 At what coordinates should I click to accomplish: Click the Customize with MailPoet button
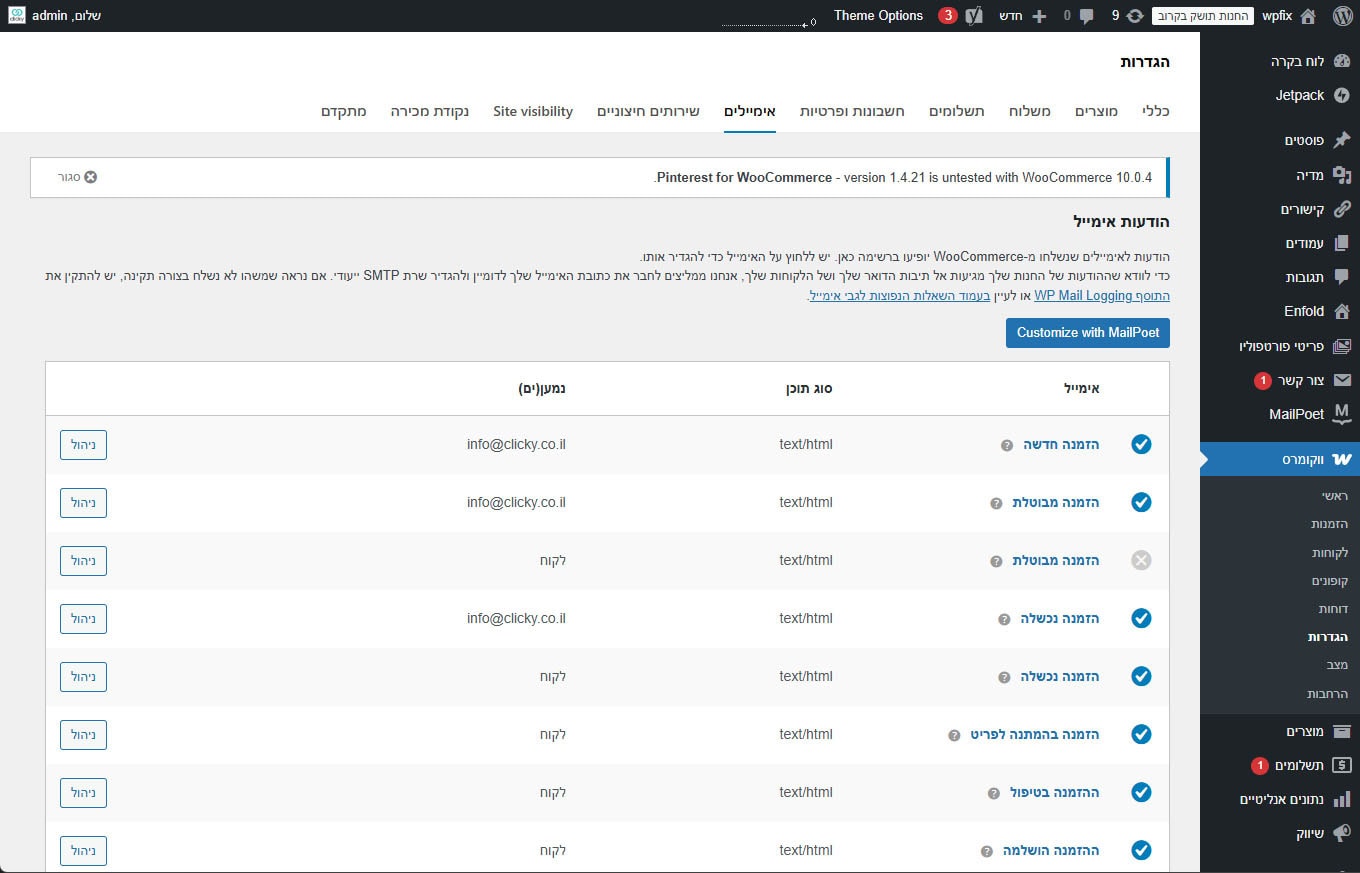tap(1087, 333)
